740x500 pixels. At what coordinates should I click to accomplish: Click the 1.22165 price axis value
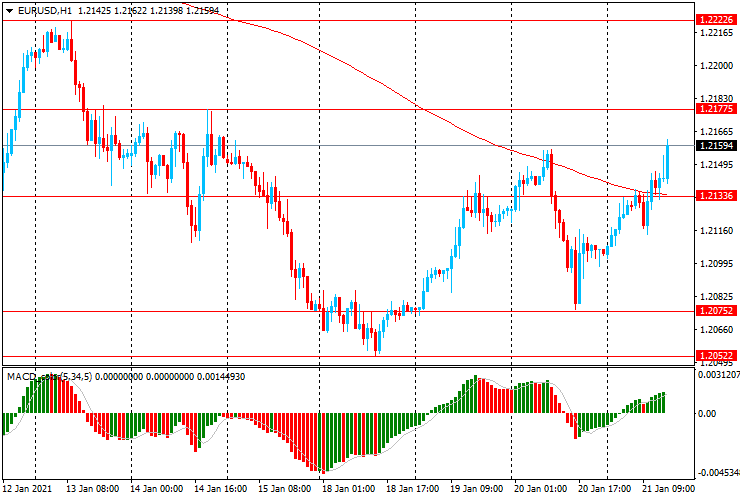click(x=717, y=33)
